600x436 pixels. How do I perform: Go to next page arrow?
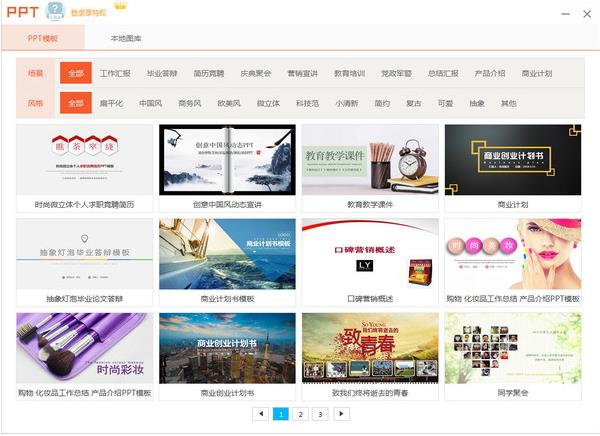pyautogui.click(x=341, y=414)
